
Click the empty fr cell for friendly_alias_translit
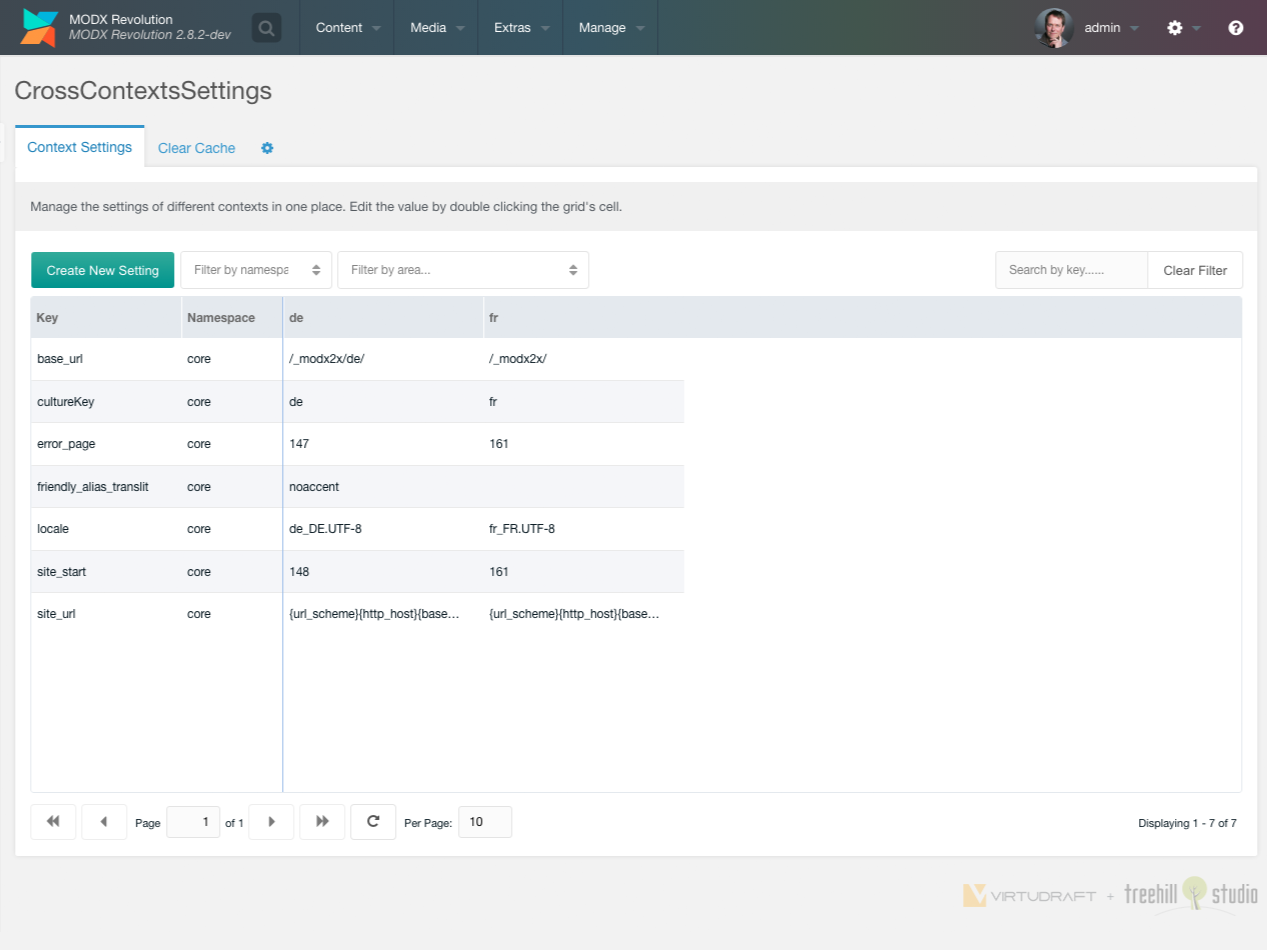point(584,486)
